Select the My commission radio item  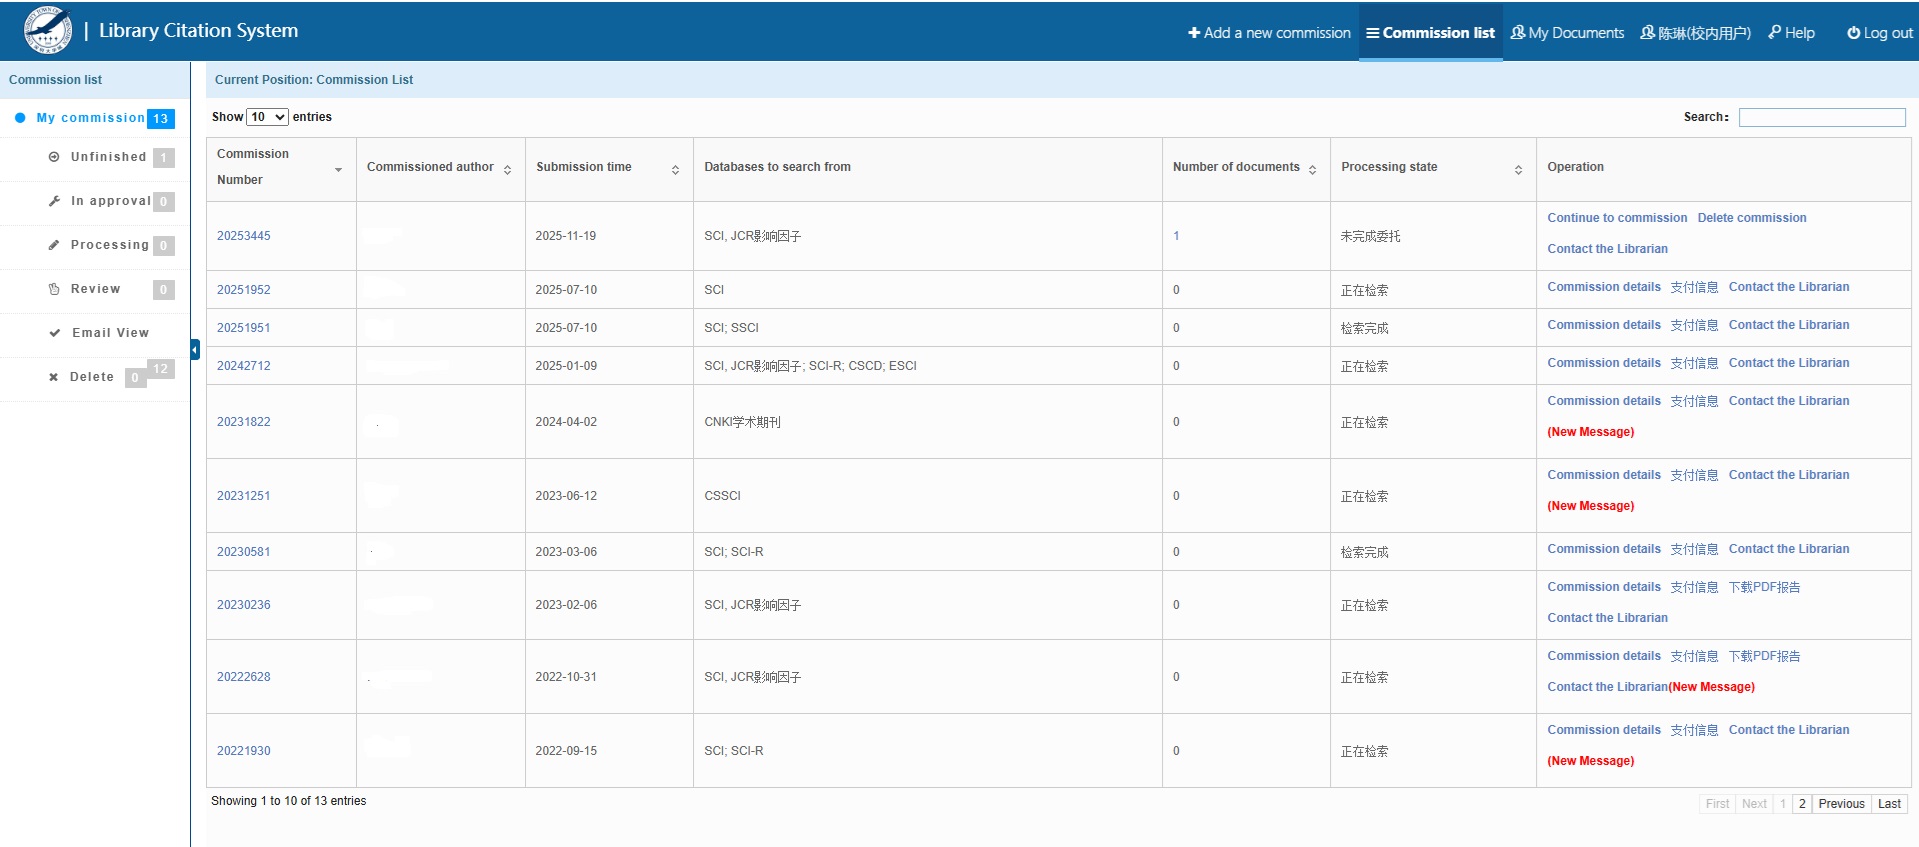tap(20, 118)
